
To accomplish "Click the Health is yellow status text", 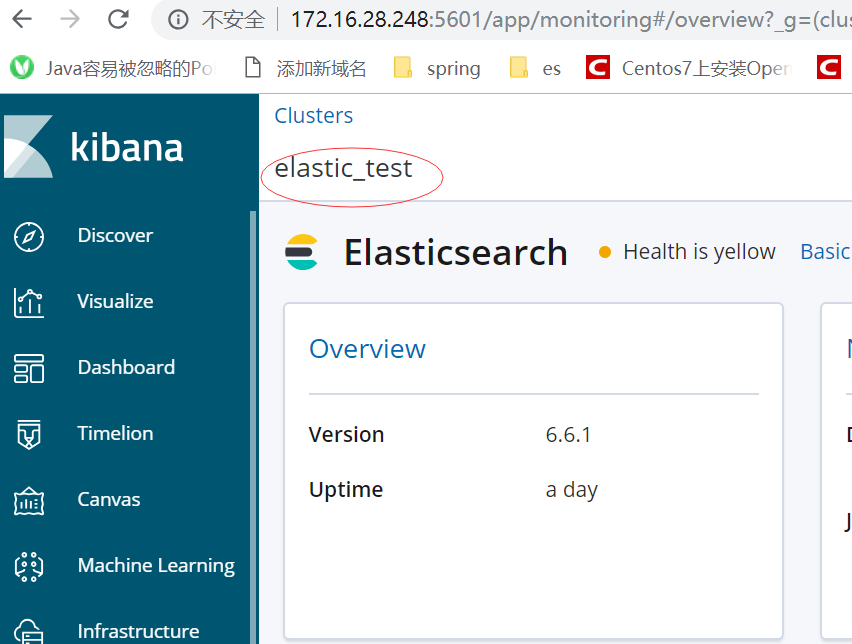I will (x=699, y=252).
